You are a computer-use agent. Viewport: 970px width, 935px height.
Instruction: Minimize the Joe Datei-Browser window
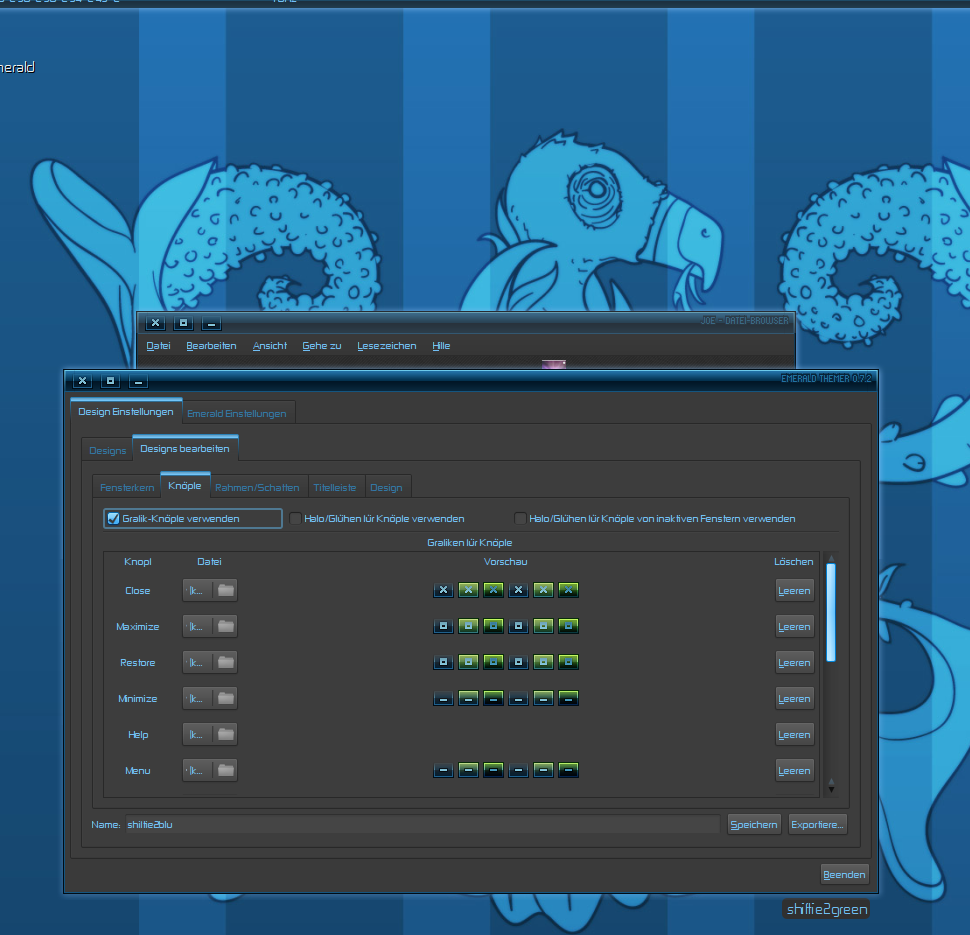(x=211, y=323)
